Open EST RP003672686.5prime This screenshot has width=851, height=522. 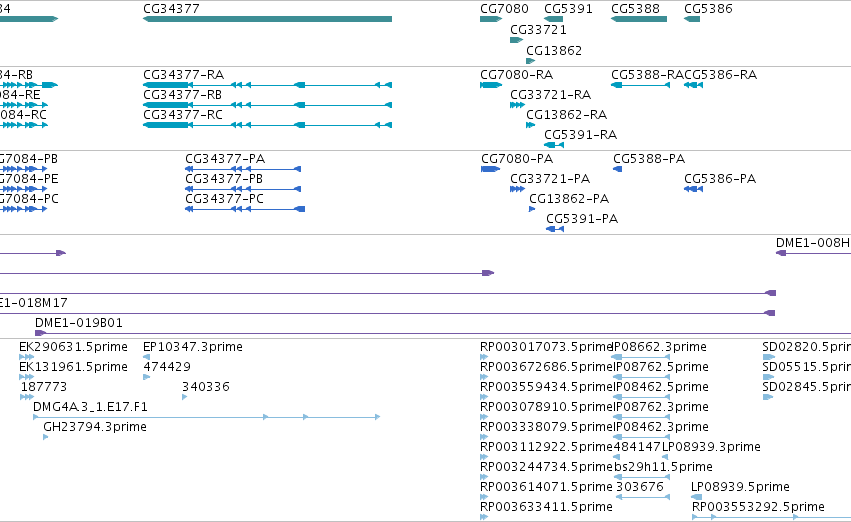pyautogui.click(x=484, y=377)
